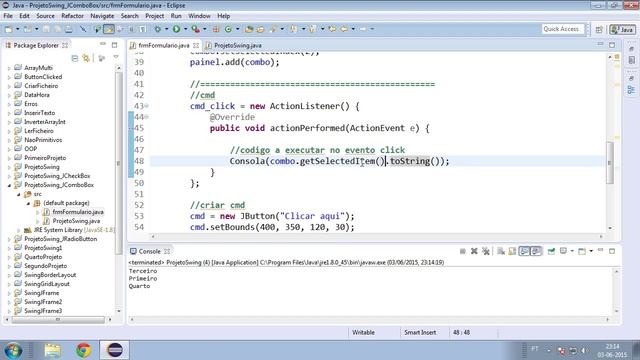
Task: Click Clear Console icon
Action: pos(501,251)
